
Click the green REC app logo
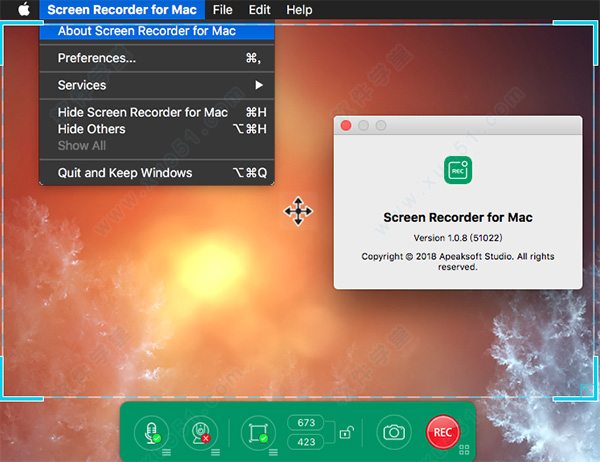coord(458,170)
